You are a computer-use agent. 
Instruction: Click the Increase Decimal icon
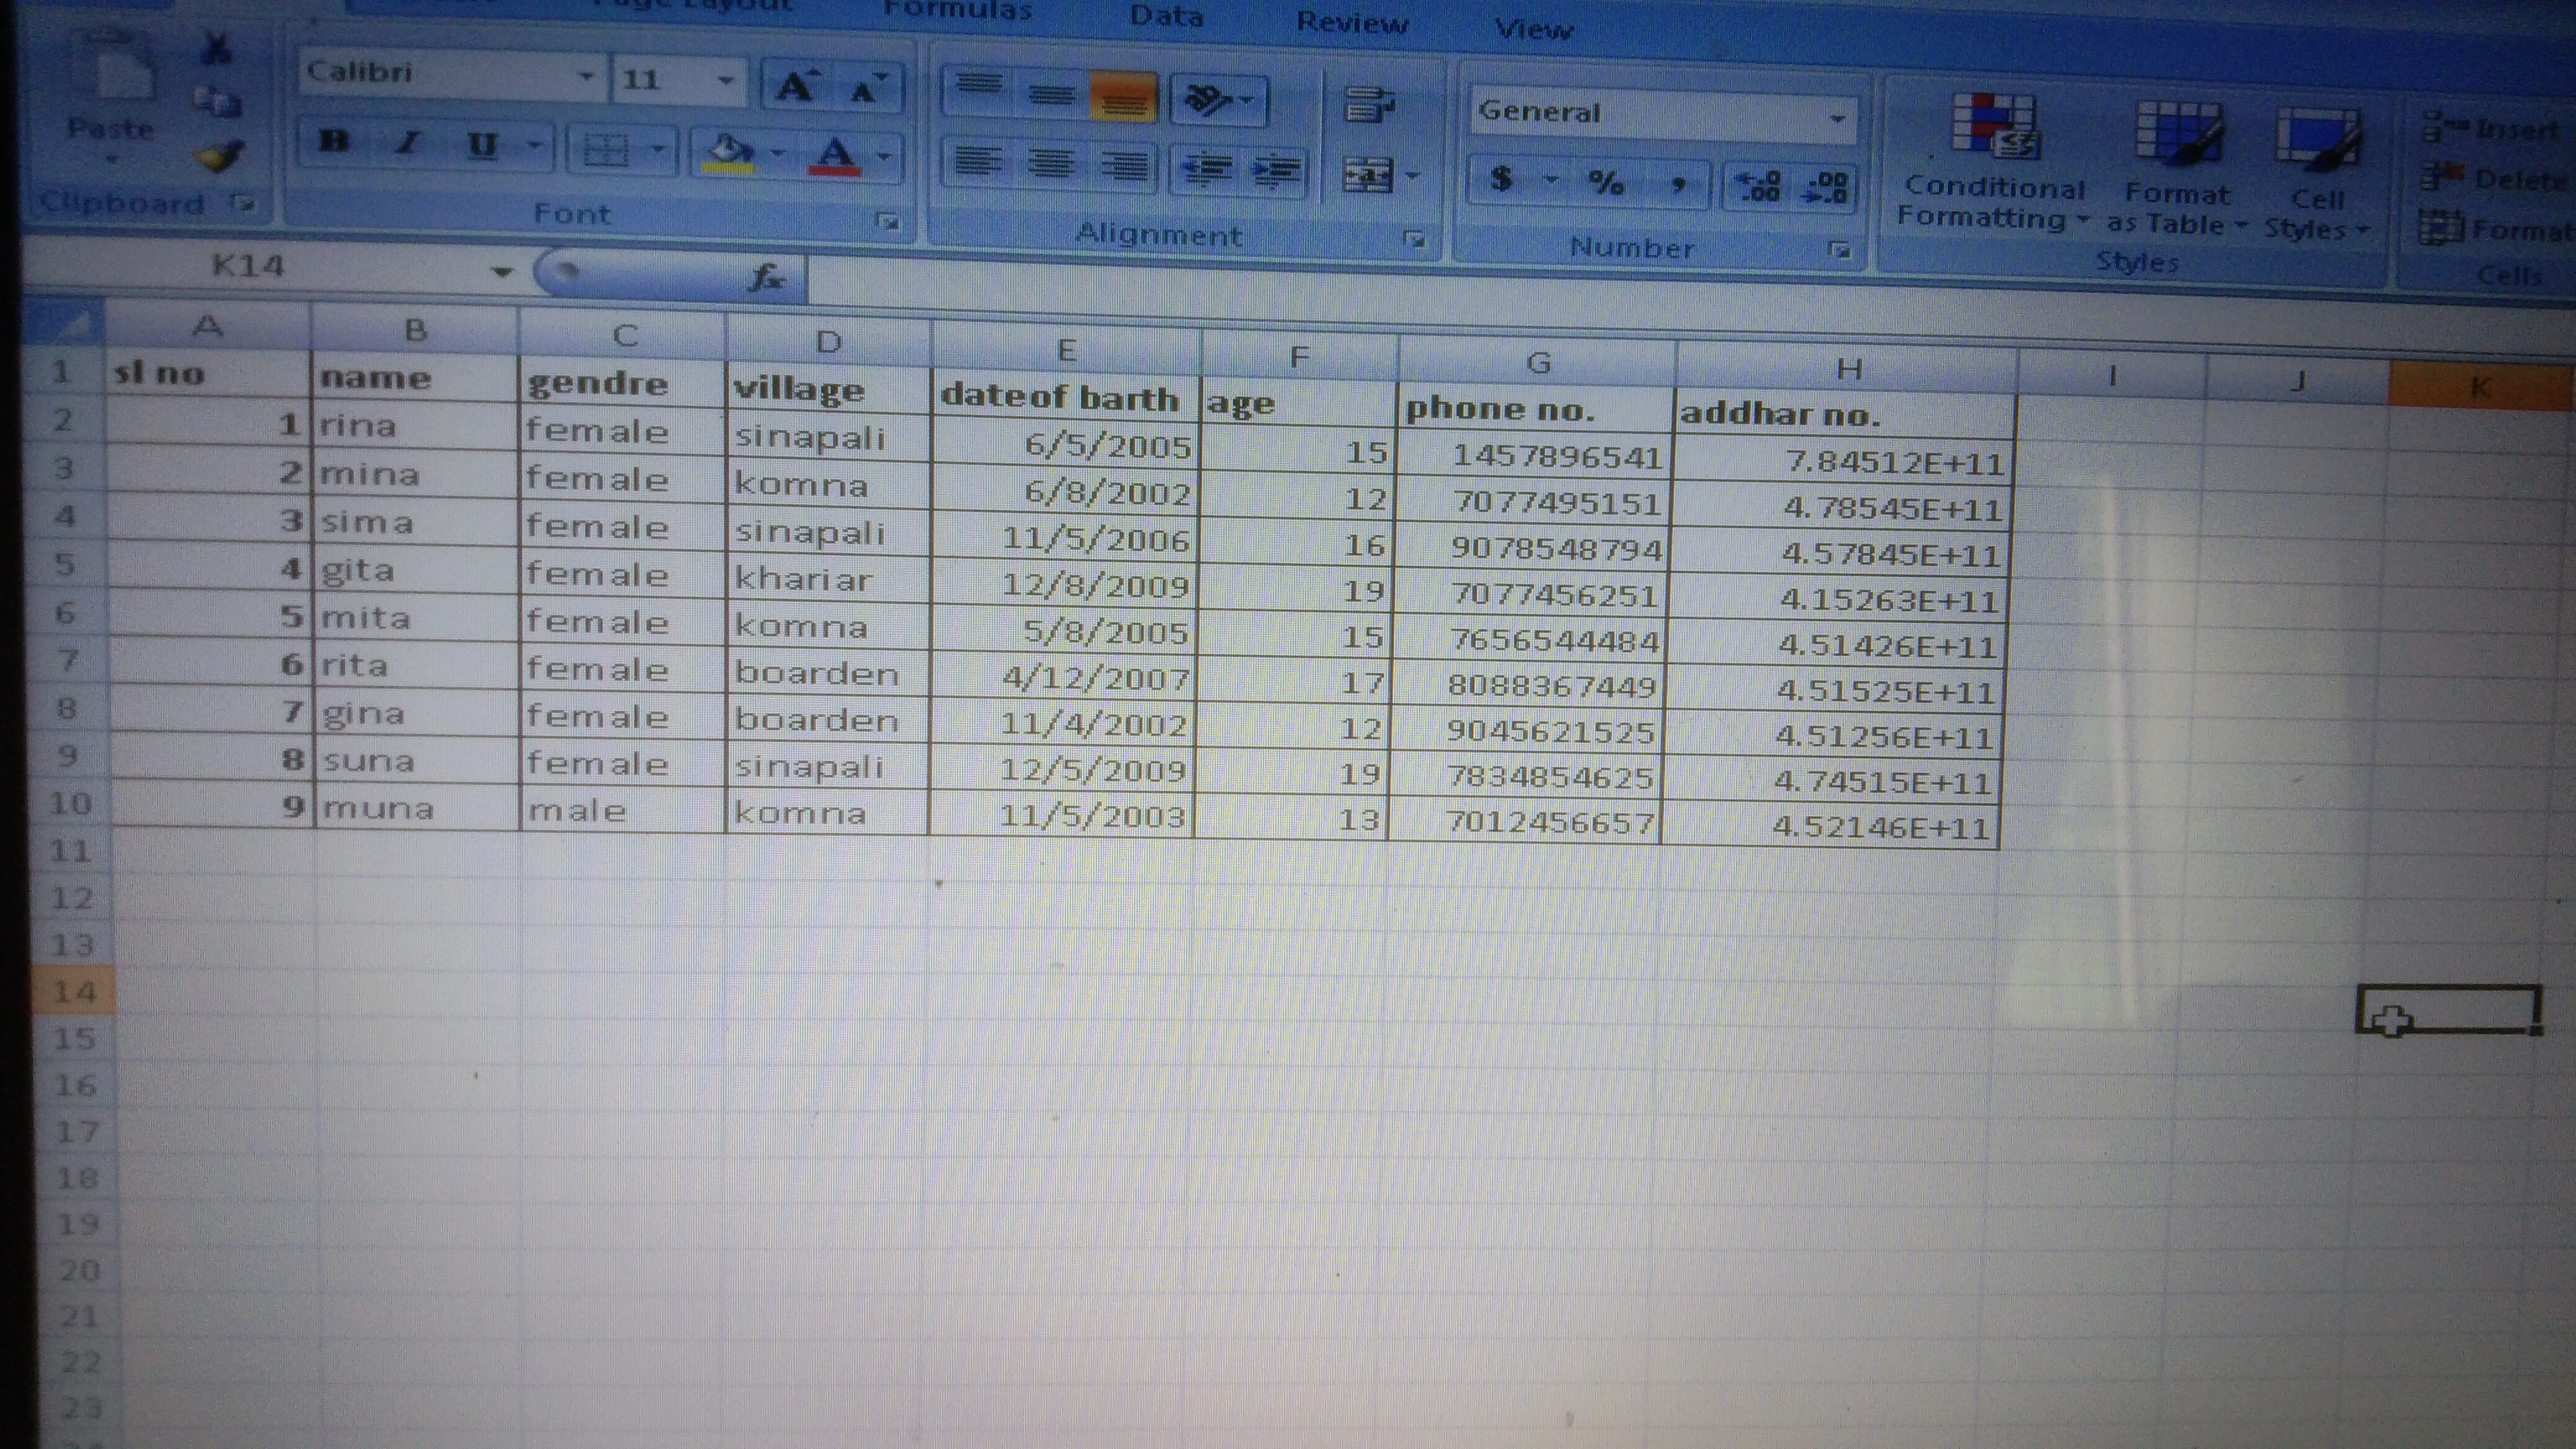1757,186
